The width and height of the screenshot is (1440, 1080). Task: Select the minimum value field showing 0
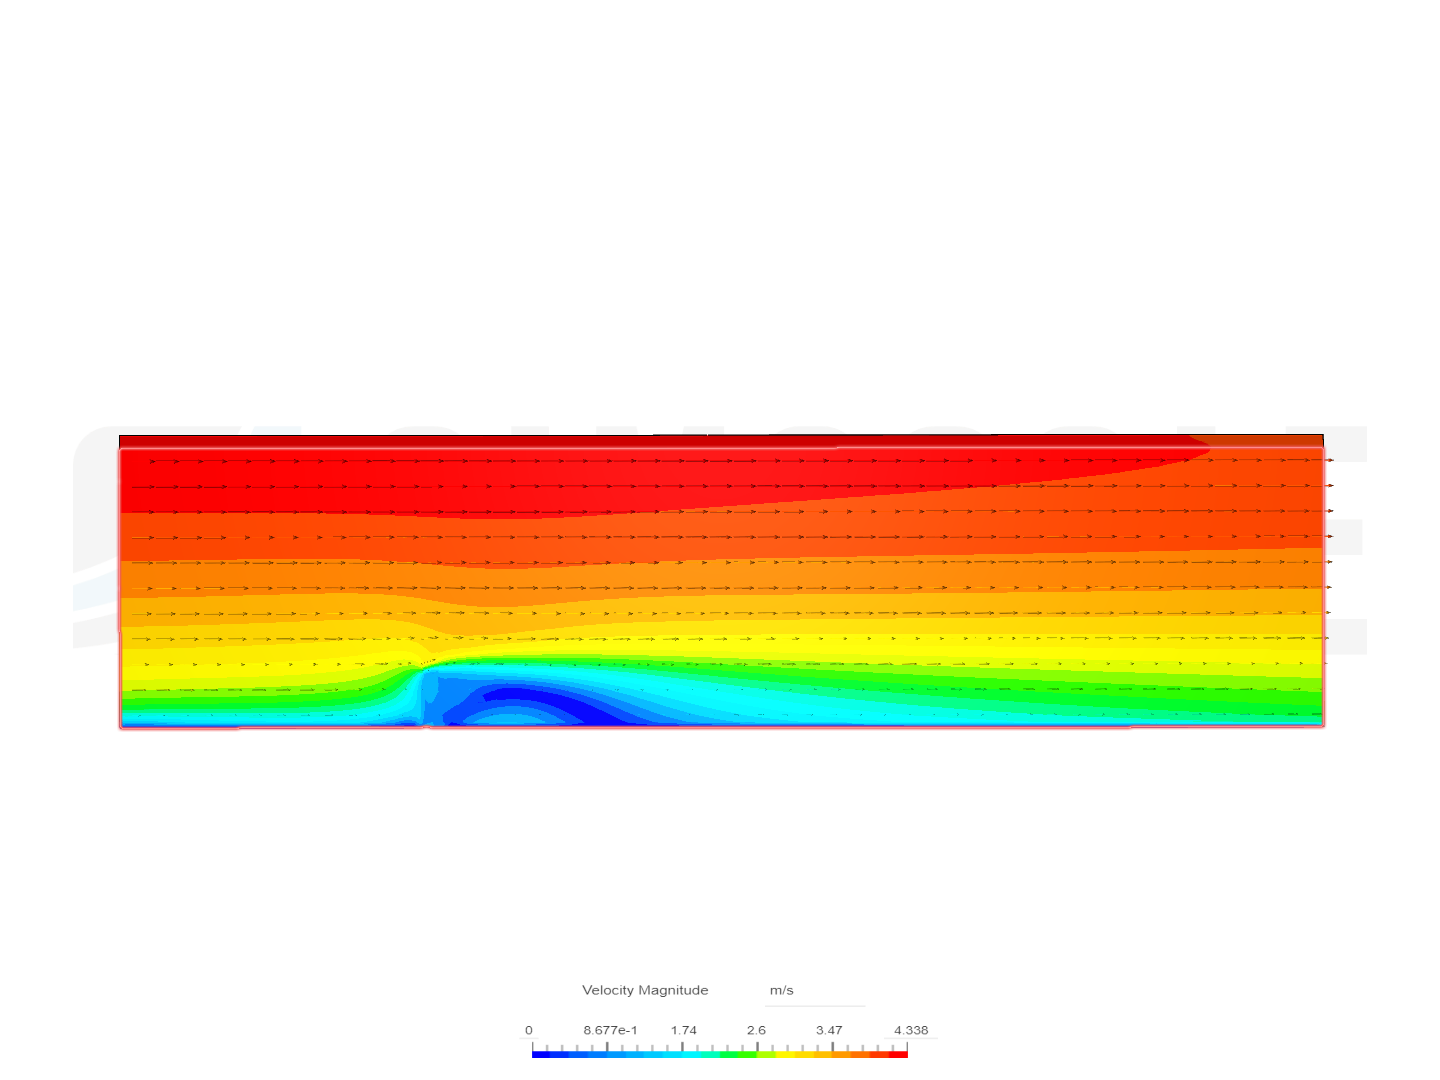[529, 1030]
